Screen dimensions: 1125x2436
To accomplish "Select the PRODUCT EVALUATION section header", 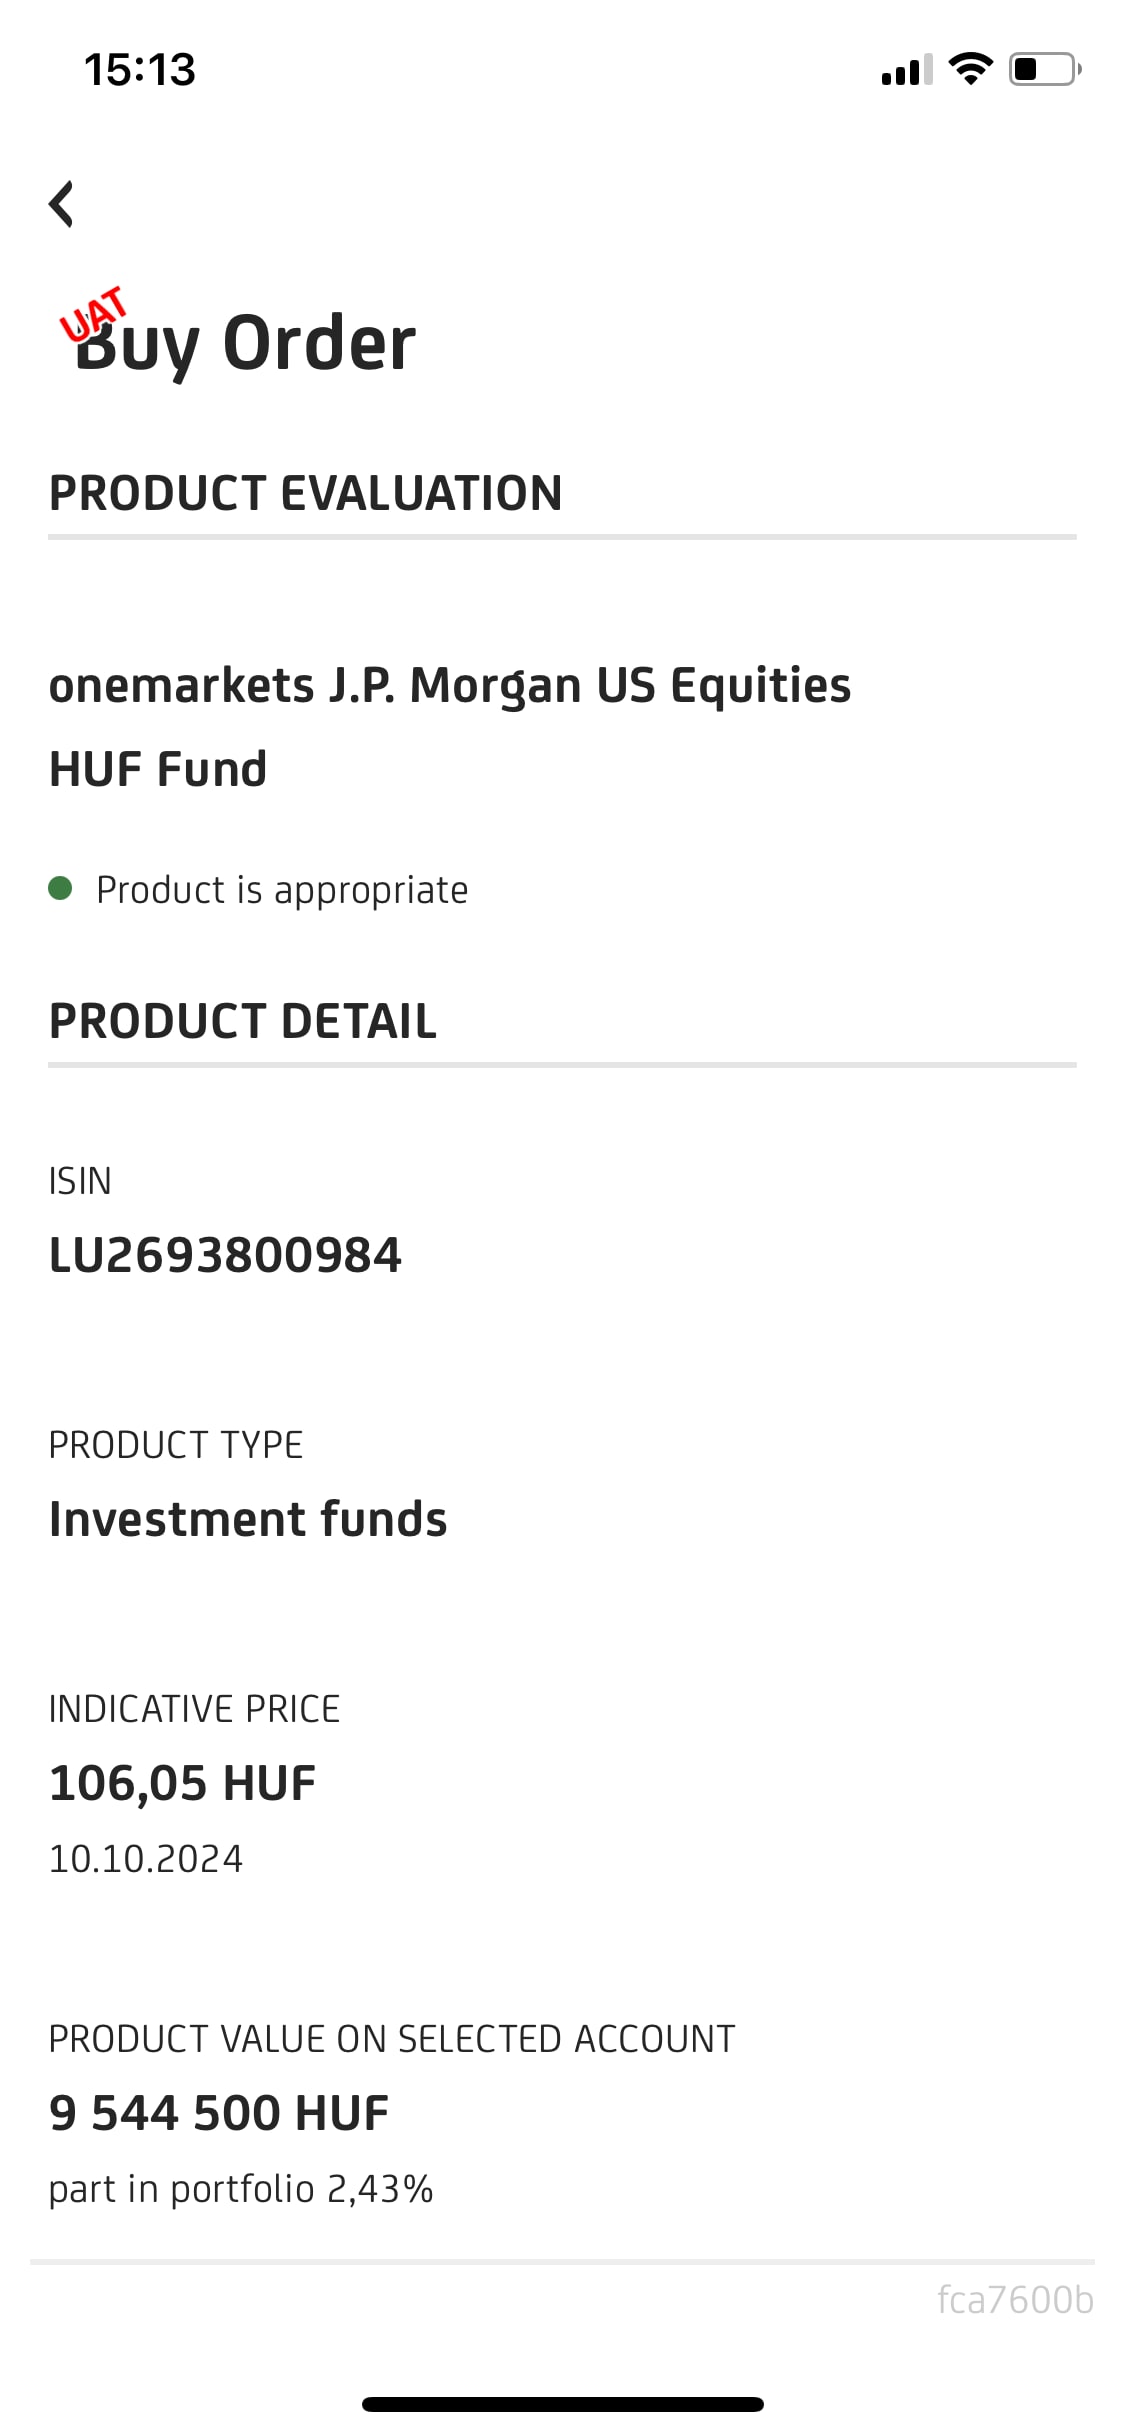I will coord(306,493).
